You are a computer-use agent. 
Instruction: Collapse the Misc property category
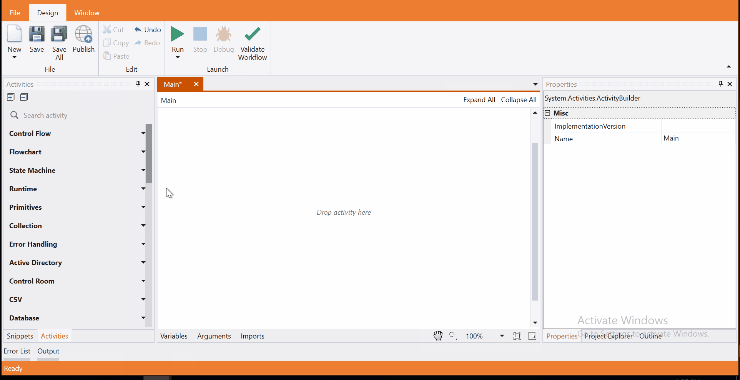[547, 113]
